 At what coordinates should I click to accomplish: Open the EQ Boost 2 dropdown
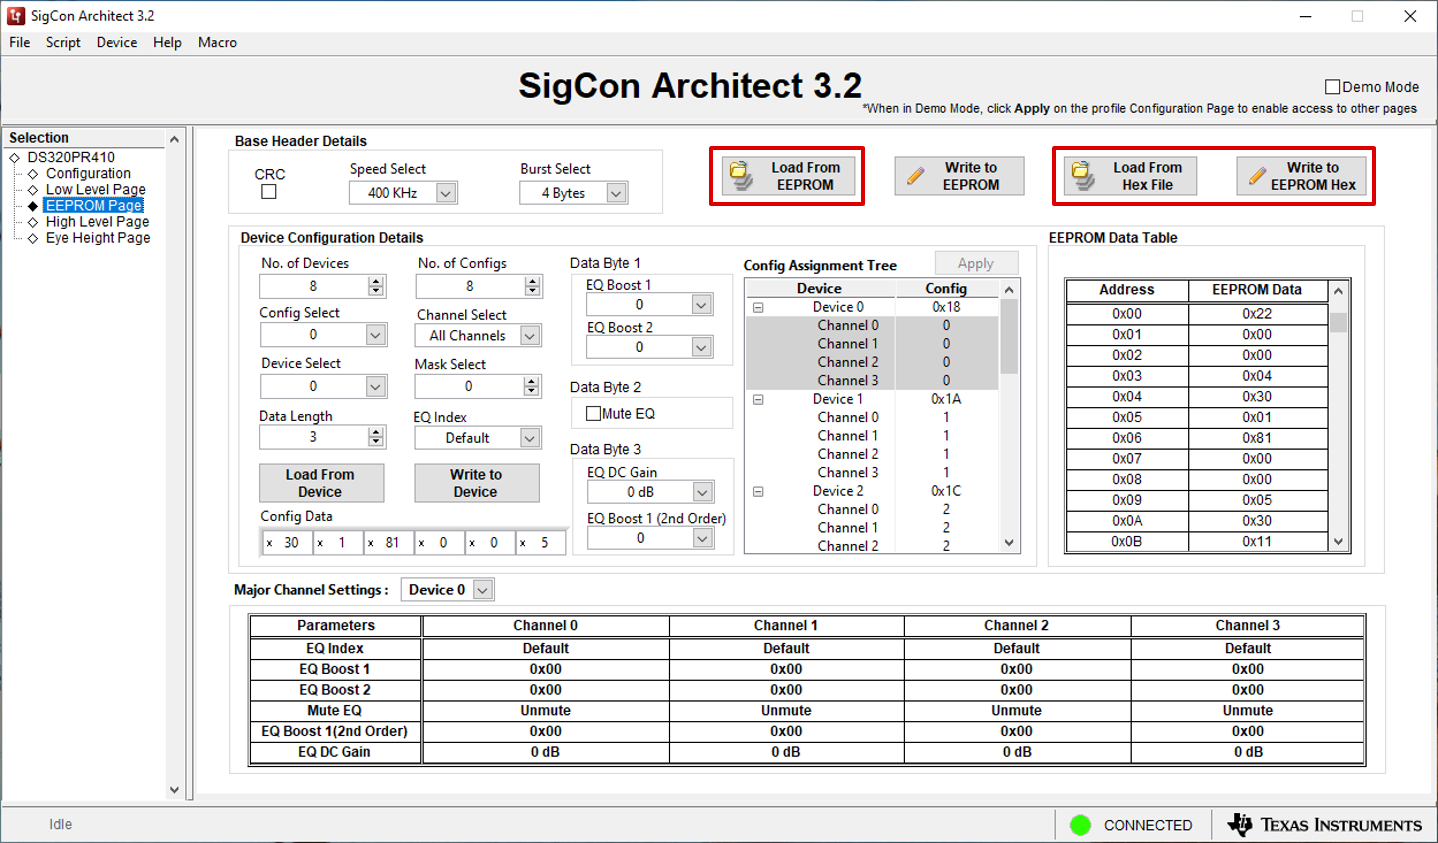tap(702, 347)
